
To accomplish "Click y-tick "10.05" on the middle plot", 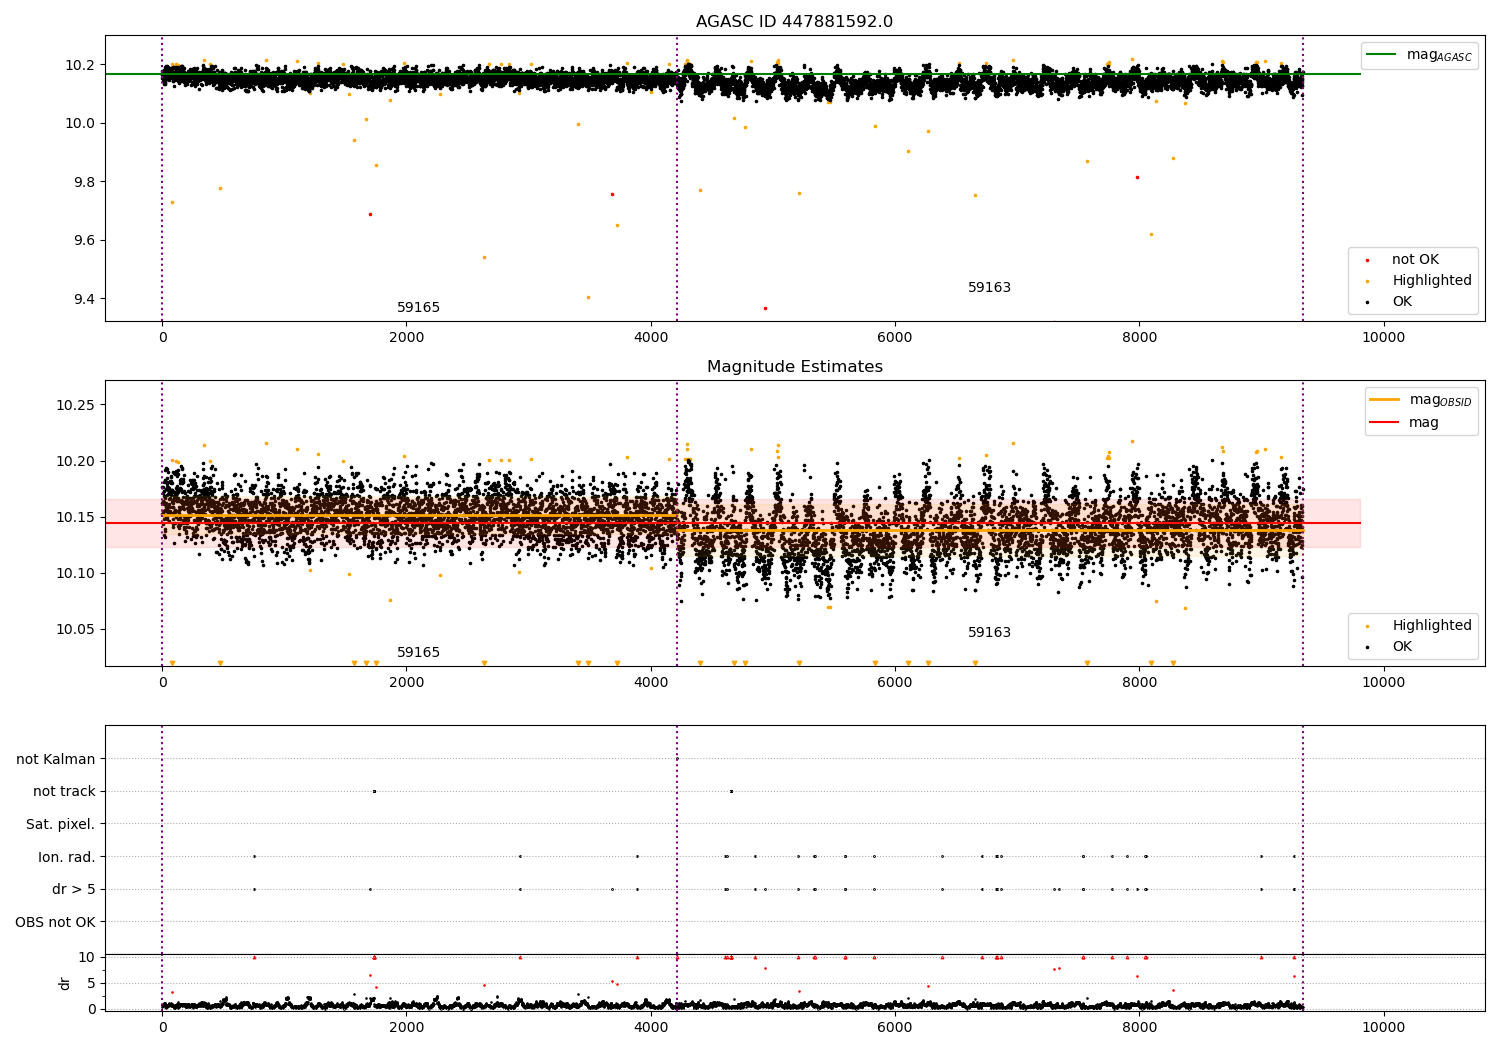I will (76, 629).
